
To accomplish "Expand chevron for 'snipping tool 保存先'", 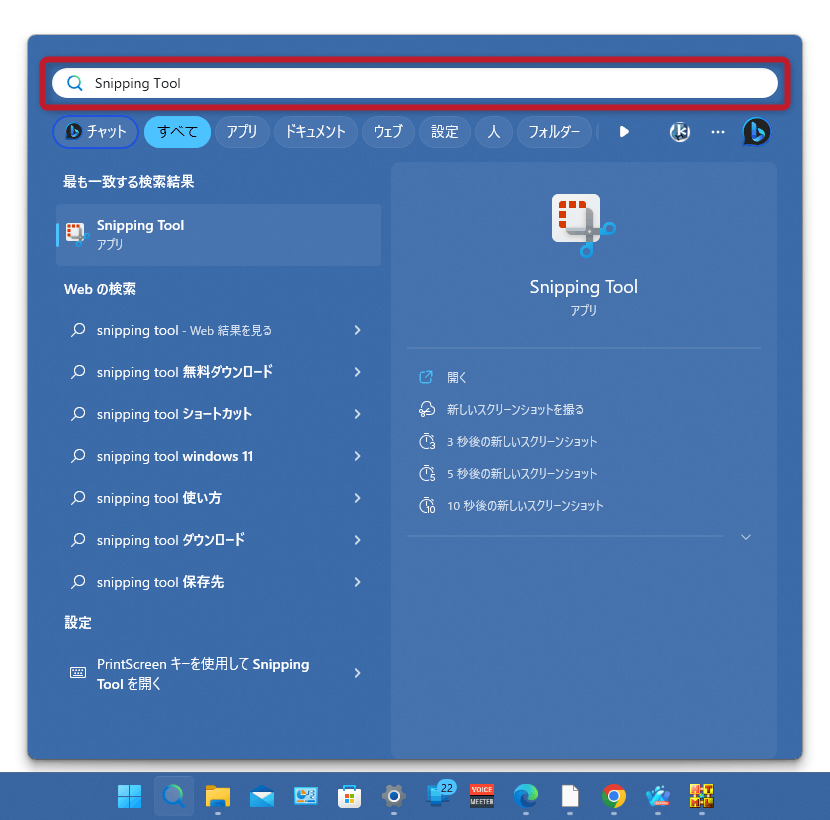I will 357,582.
